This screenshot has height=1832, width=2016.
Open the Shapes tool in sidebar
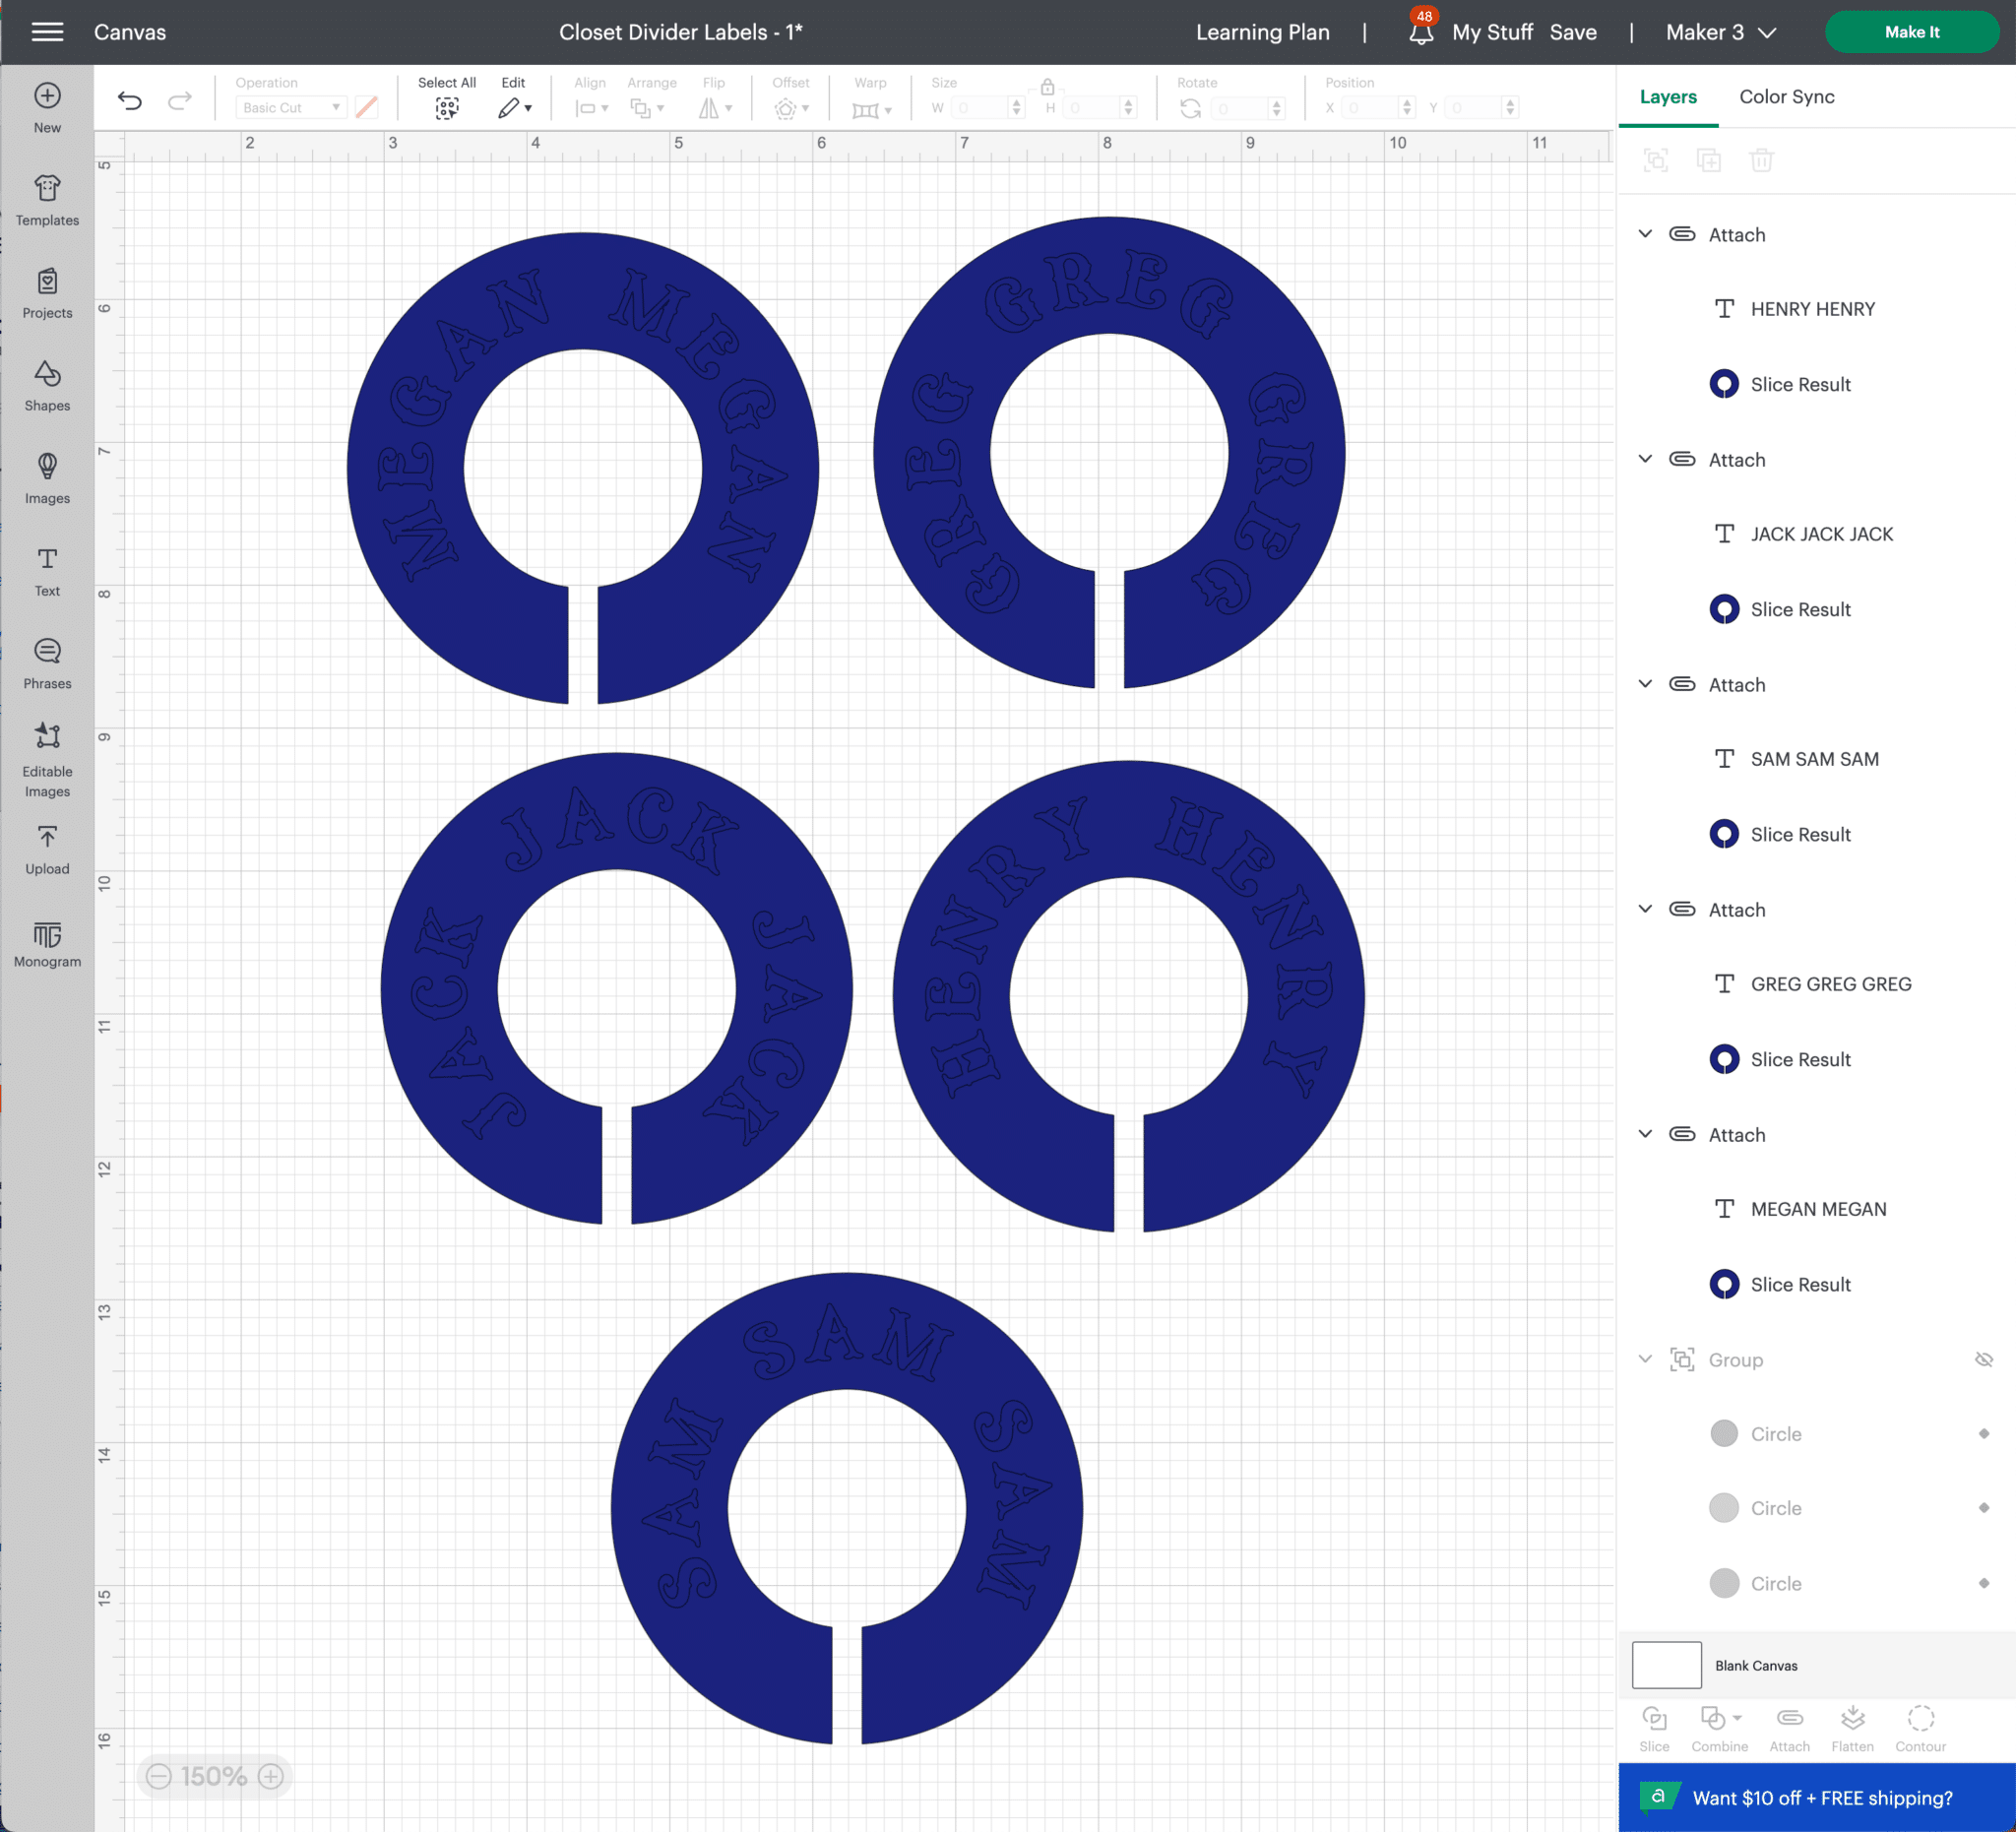coord(47,385)
